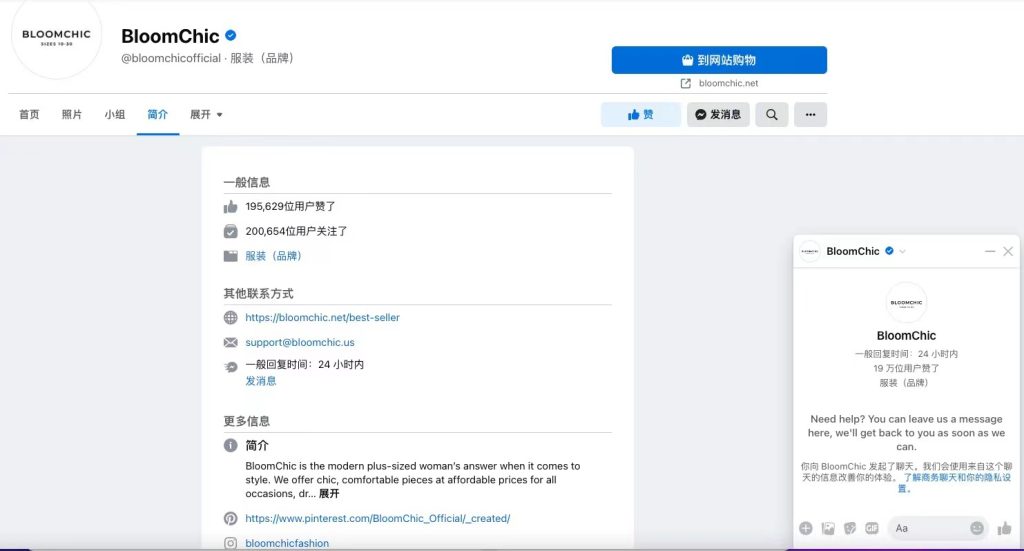This screenshot has height=551, width=1024.
Task: Send a thumbs-up in the chat
Action: point(1004,528)
